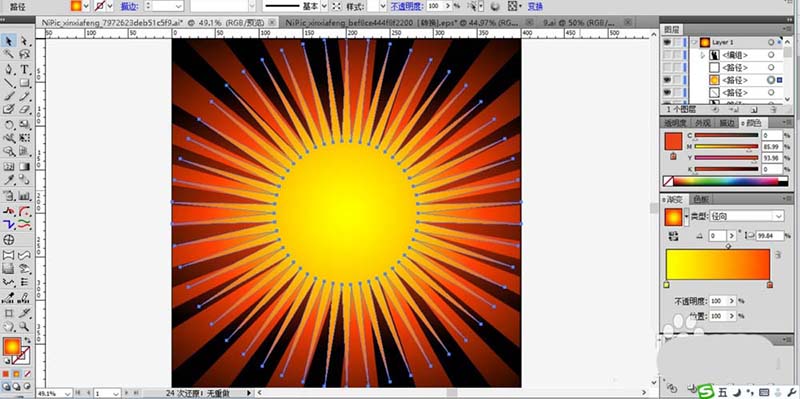800x399 pixels.
Task: Toggle visibility of the selected orange <路径> row
Action: pyautogui.click(x=667, y=80)
